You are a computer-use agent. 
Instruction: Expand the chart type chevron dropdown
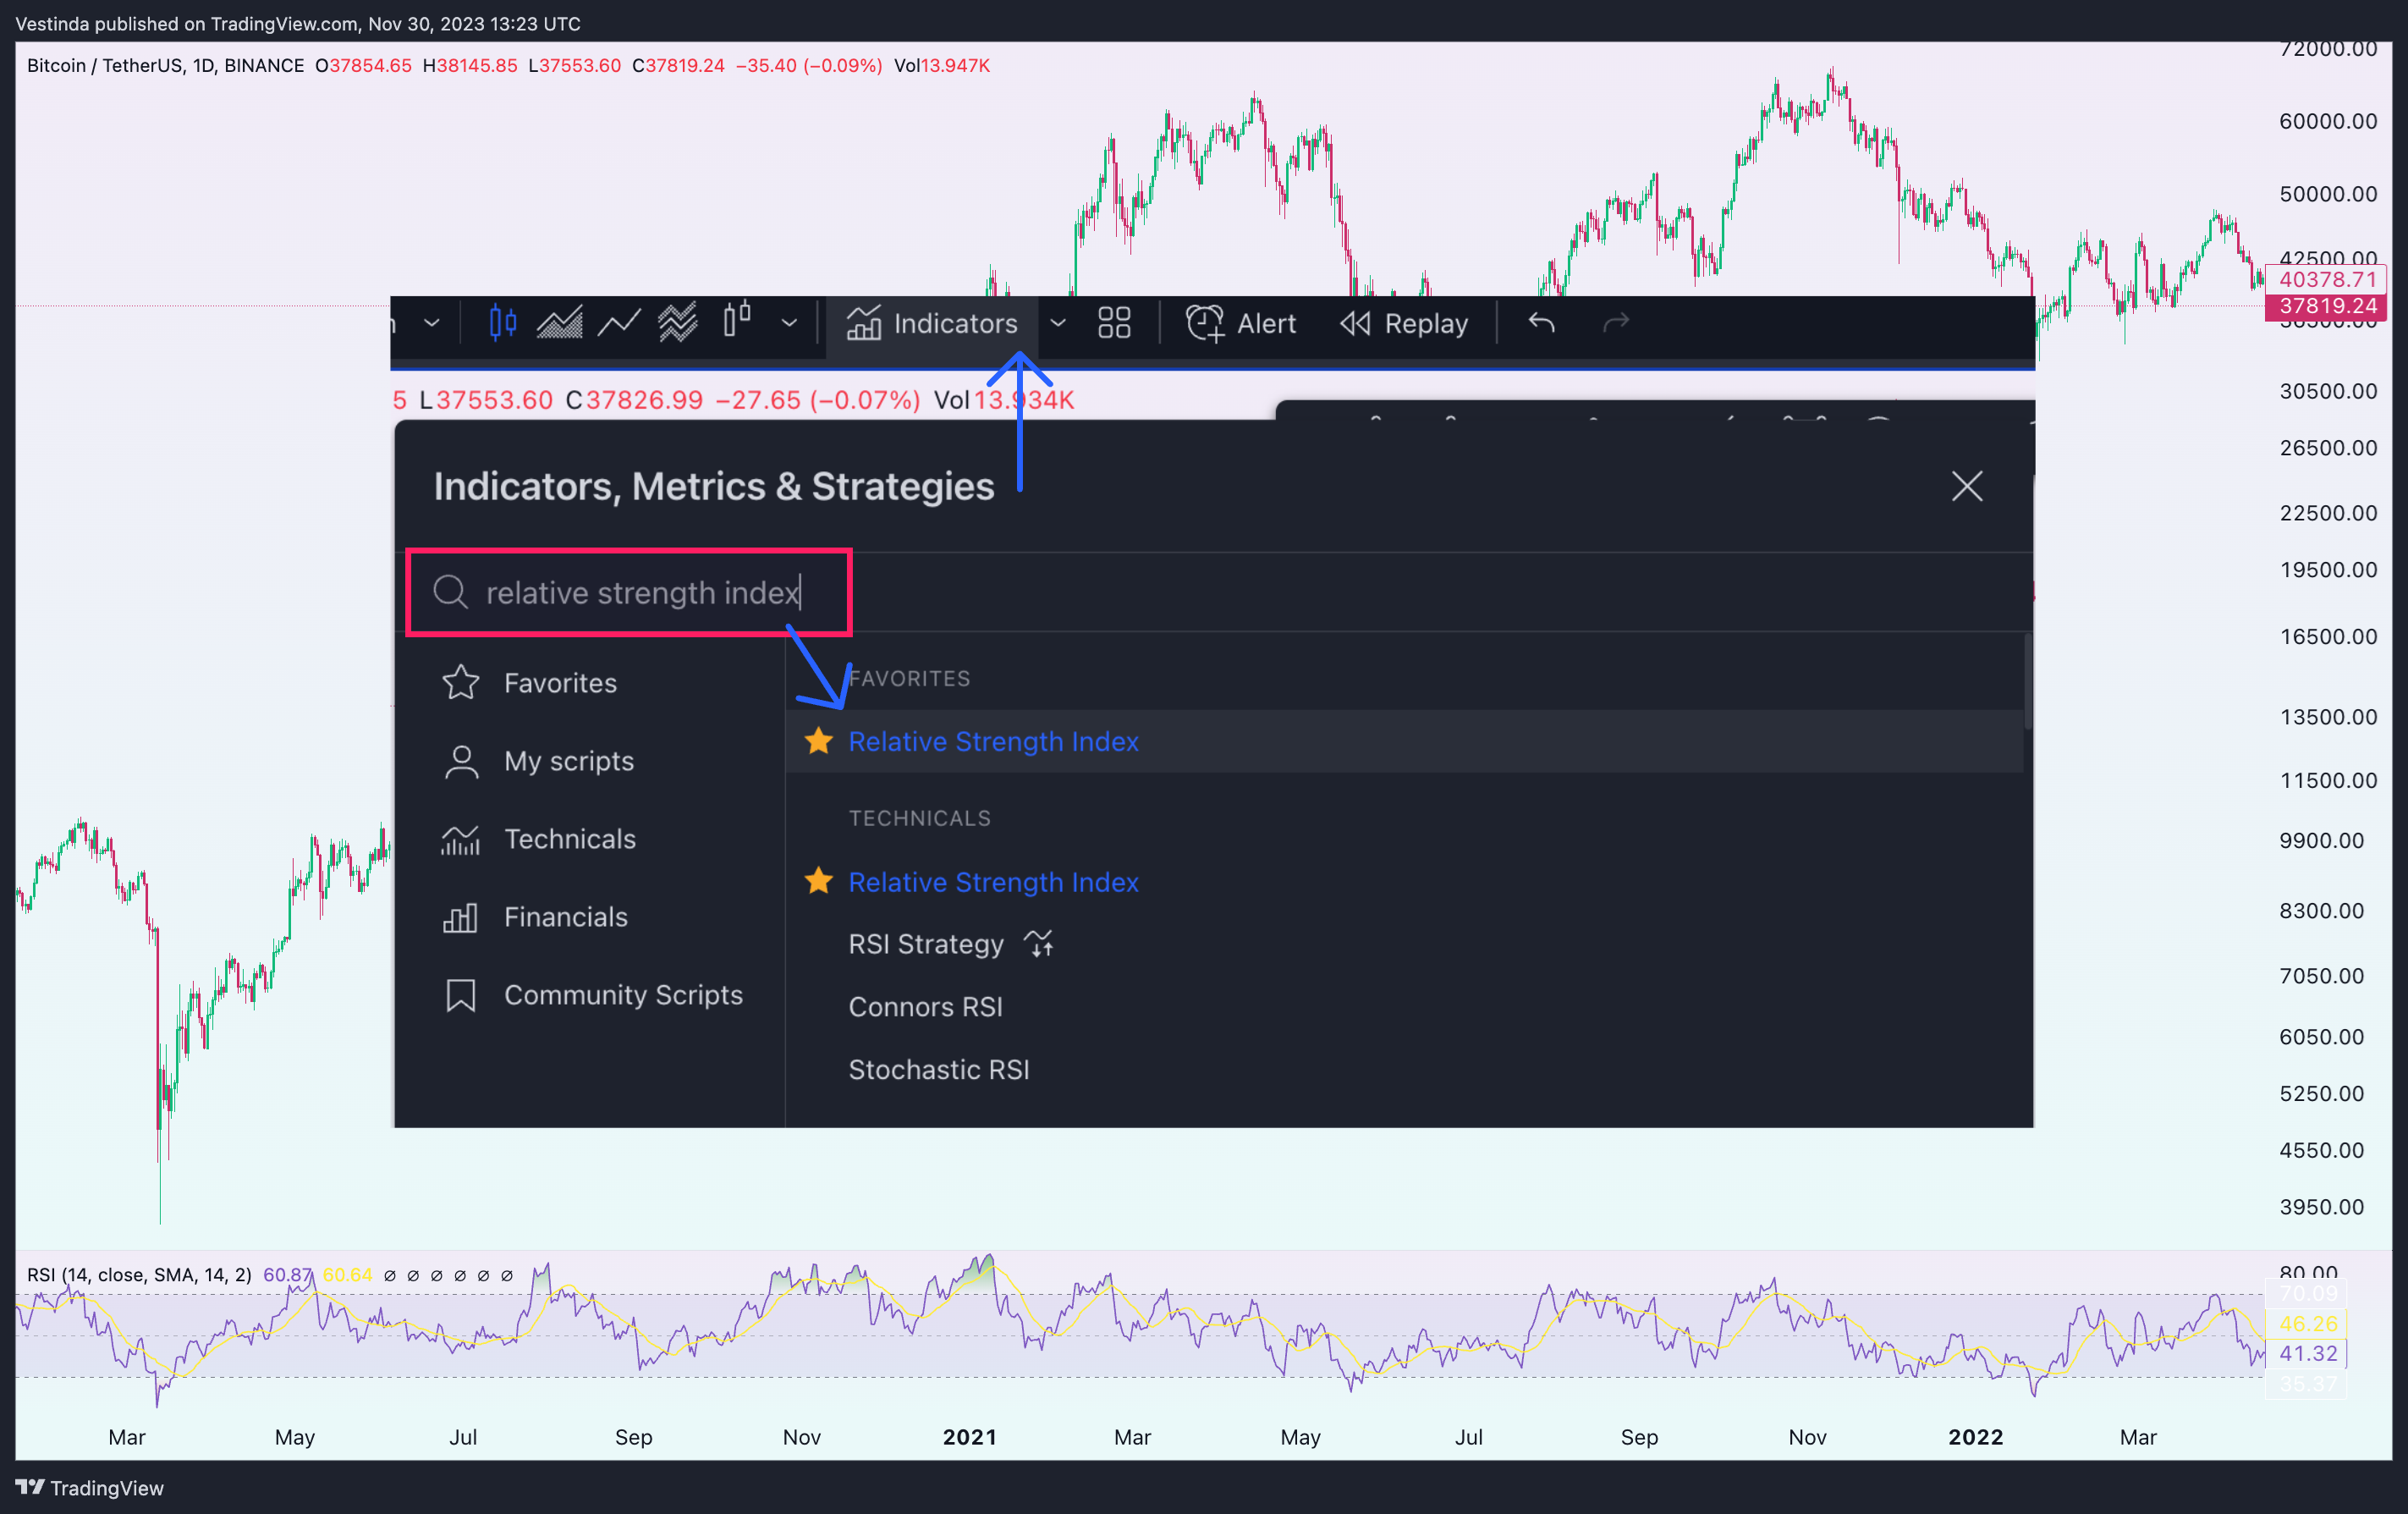pos(789,323)
